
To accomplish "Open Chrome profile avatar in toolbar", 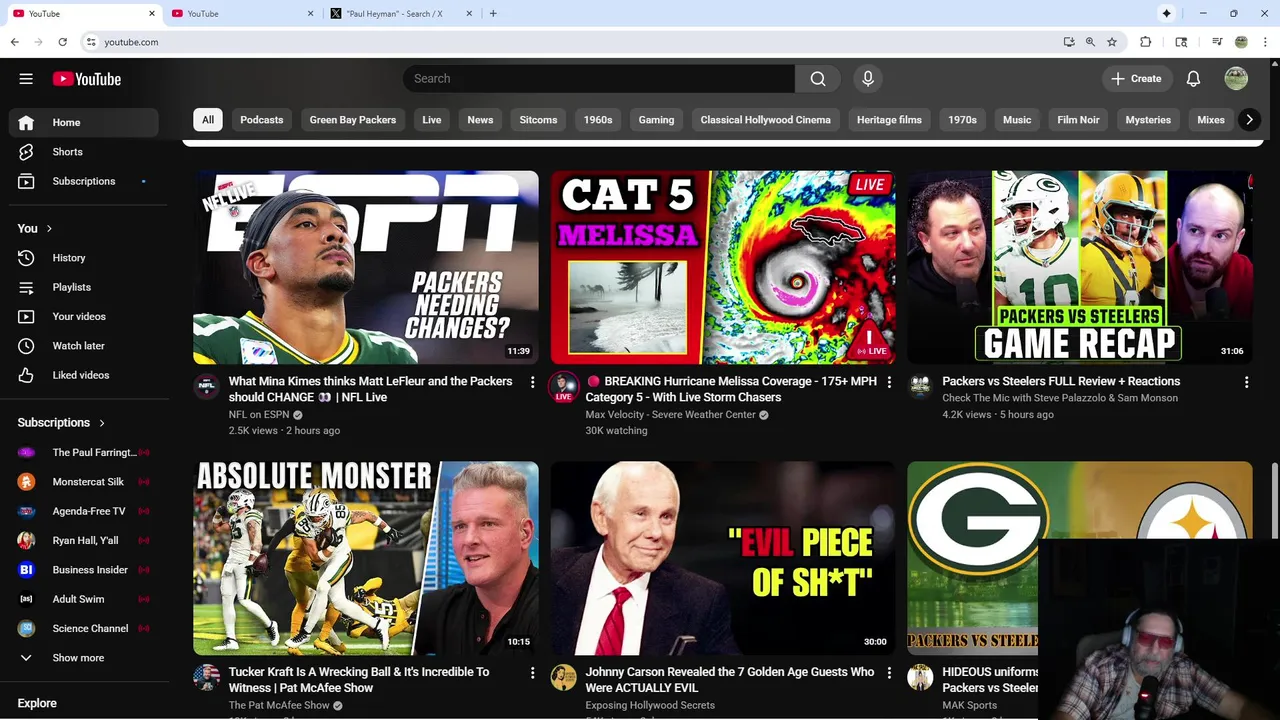I will [1241, 42].
